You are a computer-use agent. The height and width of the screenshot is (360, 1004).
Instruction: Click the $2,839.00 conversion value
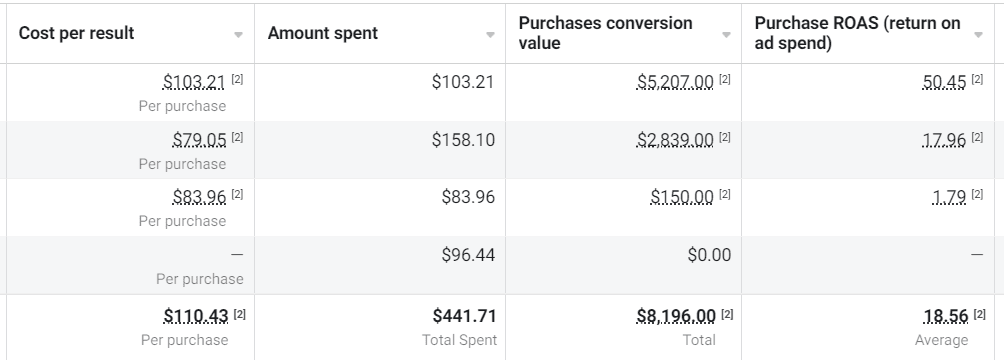(x=675, y=140)
